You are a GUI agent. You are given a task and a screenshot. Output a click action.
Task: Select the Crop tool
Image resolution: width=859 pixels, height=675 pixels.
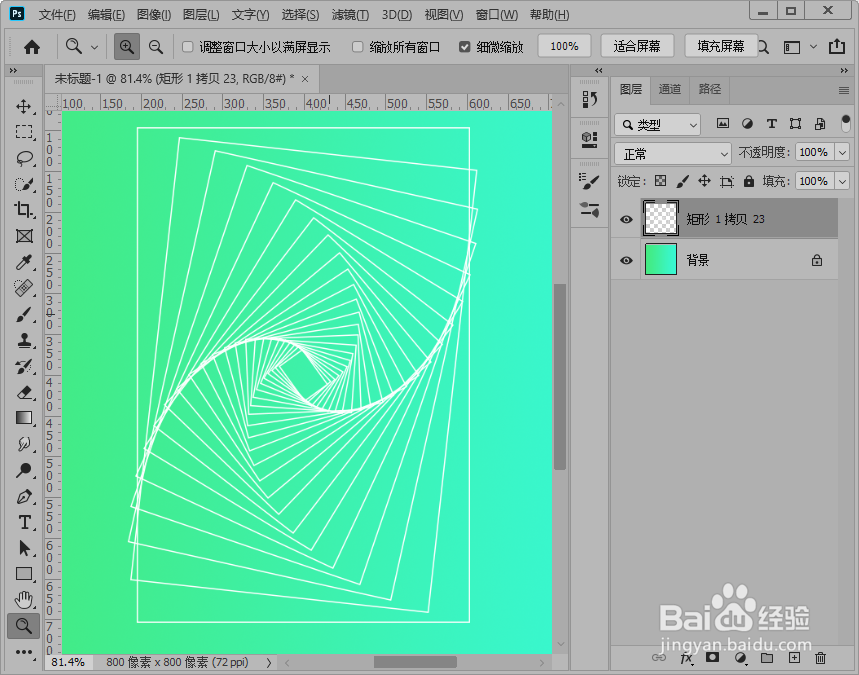pos(25,210)
